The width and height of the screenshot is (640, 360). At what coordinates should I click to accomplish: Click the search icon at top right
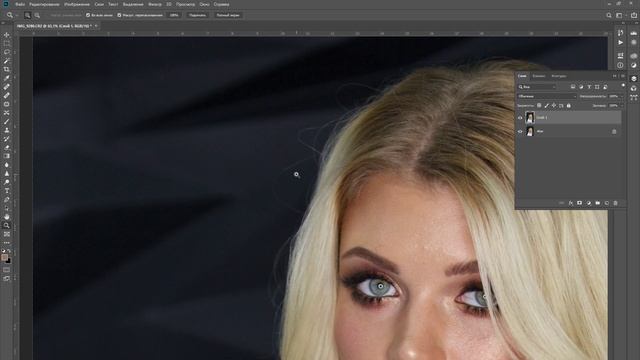pyautogui.click(x=609, y=15)
